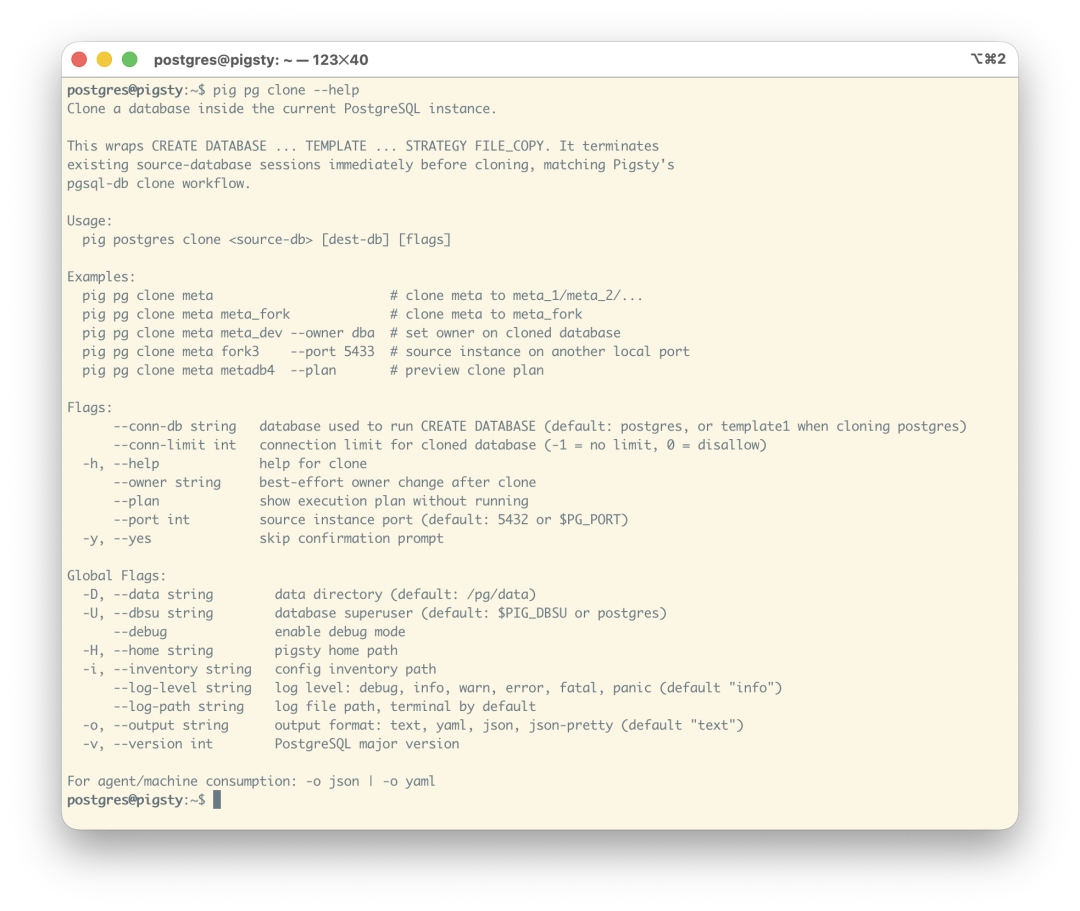Click the "--conn-db string" flag
1080x911 pixels.
click(175, 426)
